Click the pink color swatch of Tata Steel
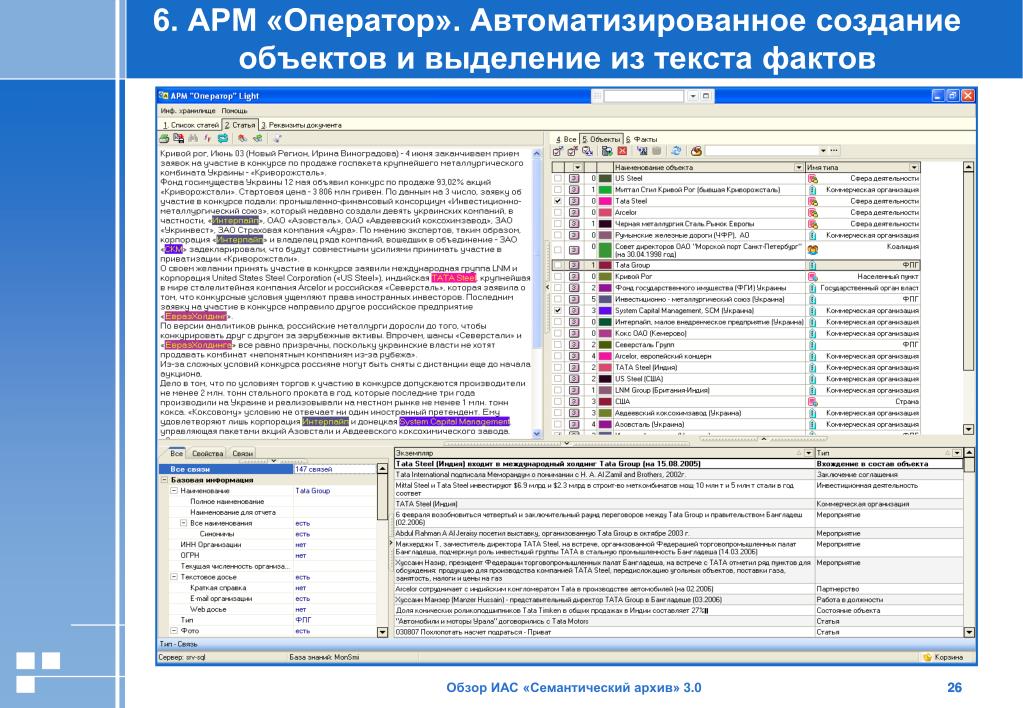Viewport: 1023px width, 708px height. pyautogui.click(x=605, y=201)
